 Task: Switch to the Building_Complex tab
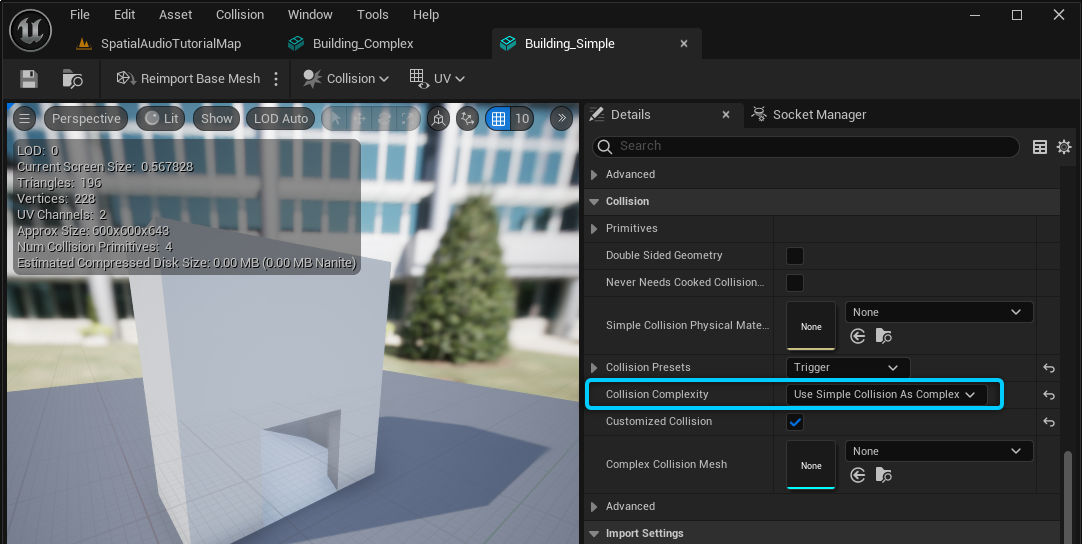point(362,44)
